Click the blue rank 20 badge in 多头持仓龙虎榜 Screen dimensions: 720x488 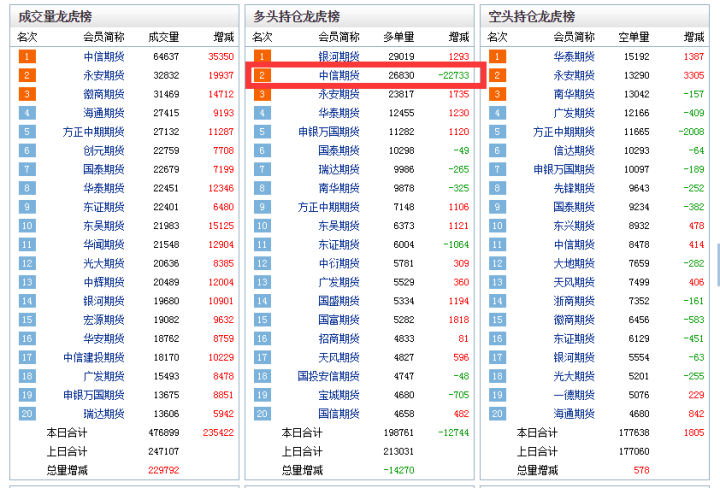262,414
